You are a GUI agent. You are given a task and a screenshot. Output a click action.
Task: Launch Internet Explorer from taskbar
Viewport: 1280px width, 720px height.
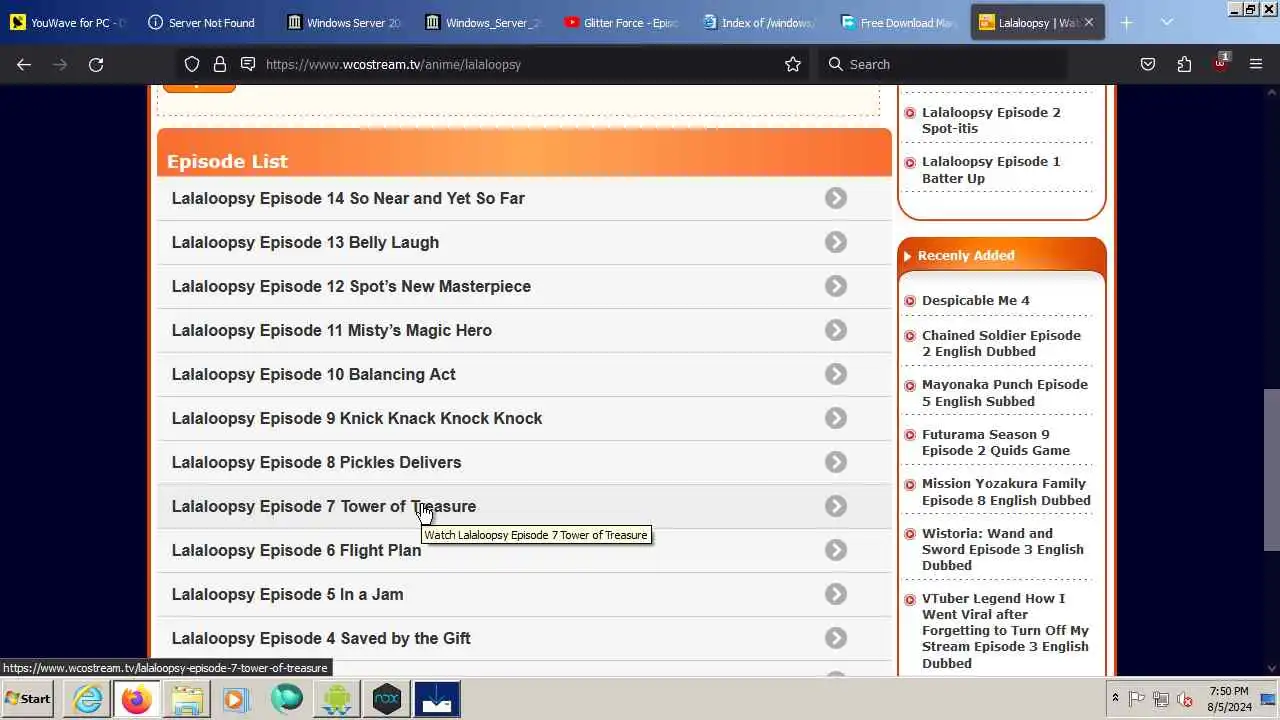88,699
